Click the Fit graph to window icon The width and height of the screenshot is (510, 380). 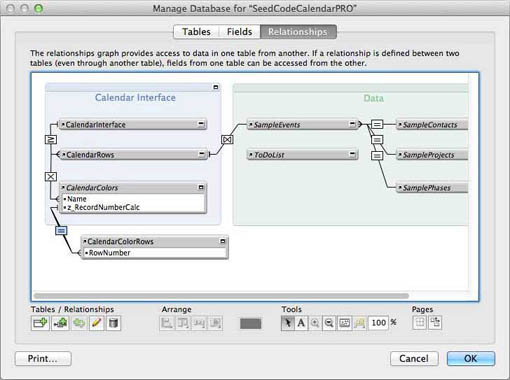pyautogui.click(x=344, y=323)
